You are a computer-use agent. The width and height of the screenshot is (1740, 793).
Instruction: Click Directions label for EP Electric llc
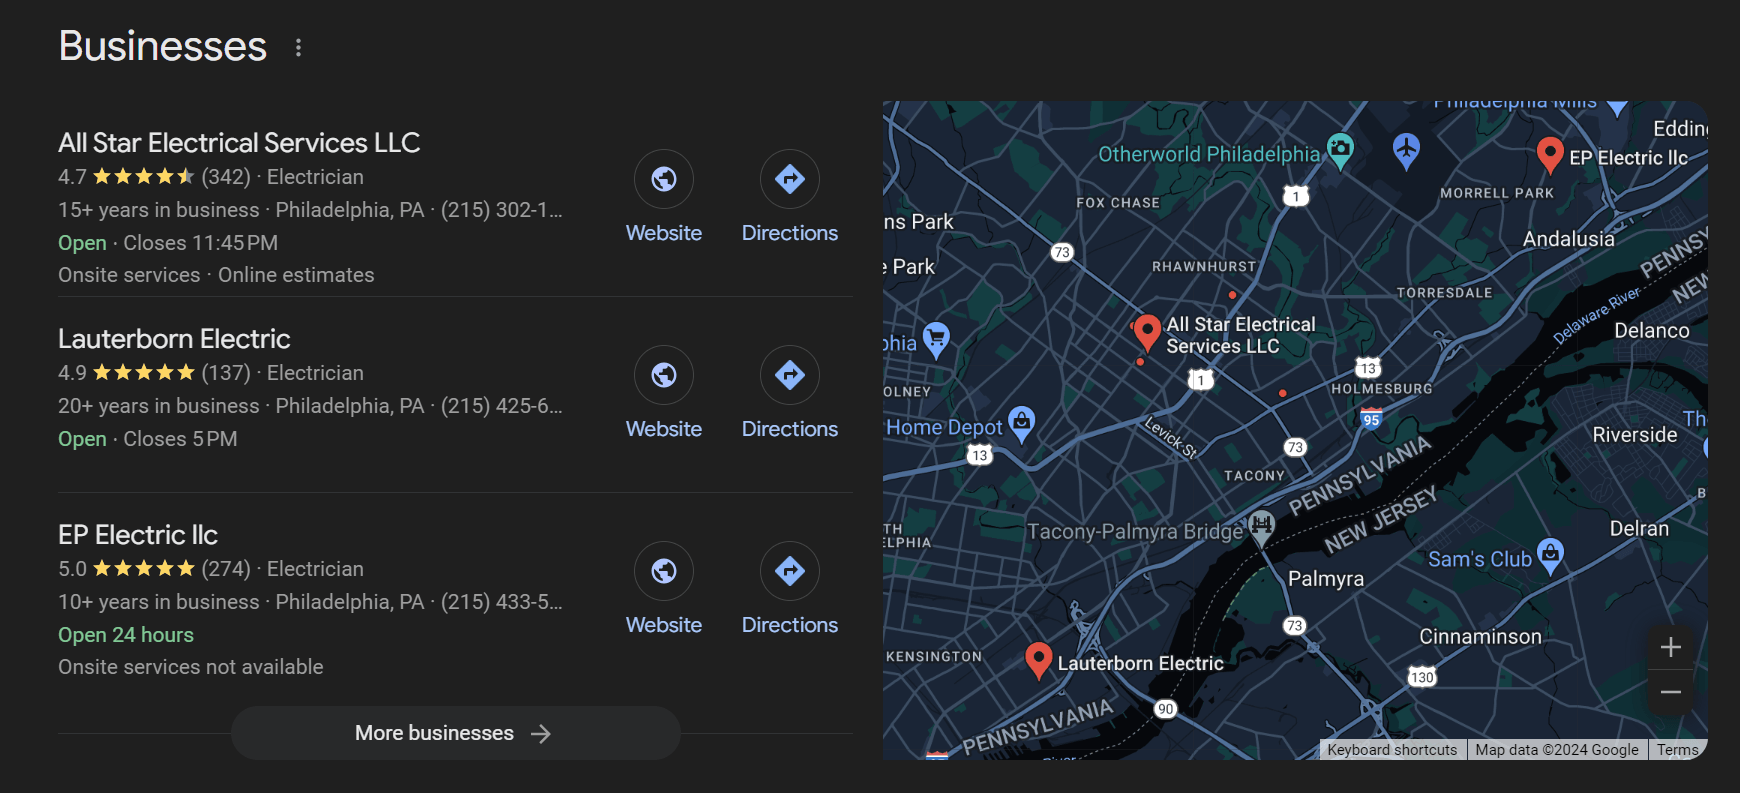(x=790, y=625)
